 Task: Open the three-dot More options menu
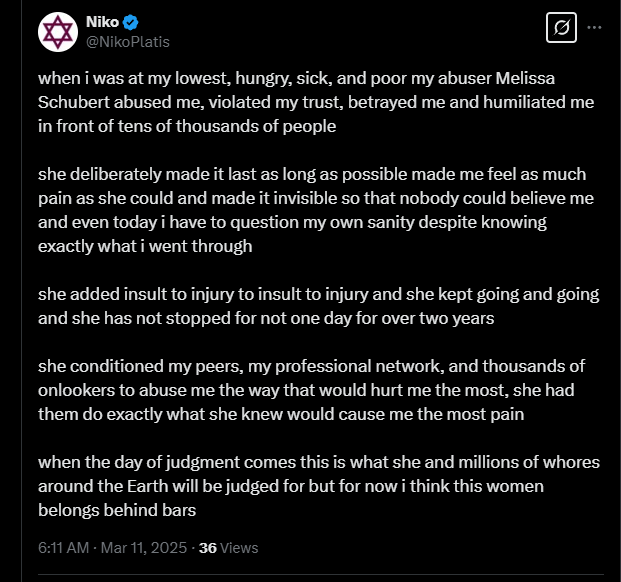(x=594, y=27)
